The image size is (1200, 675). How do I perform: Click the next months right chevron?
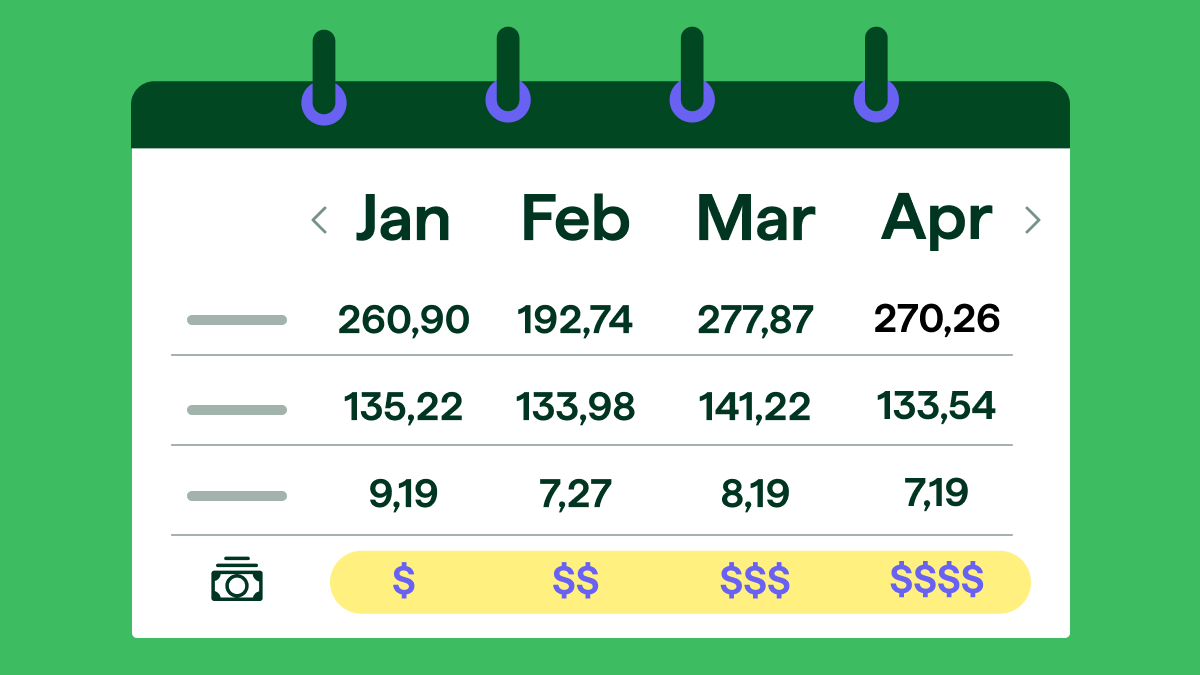[x=1033, y=220]
